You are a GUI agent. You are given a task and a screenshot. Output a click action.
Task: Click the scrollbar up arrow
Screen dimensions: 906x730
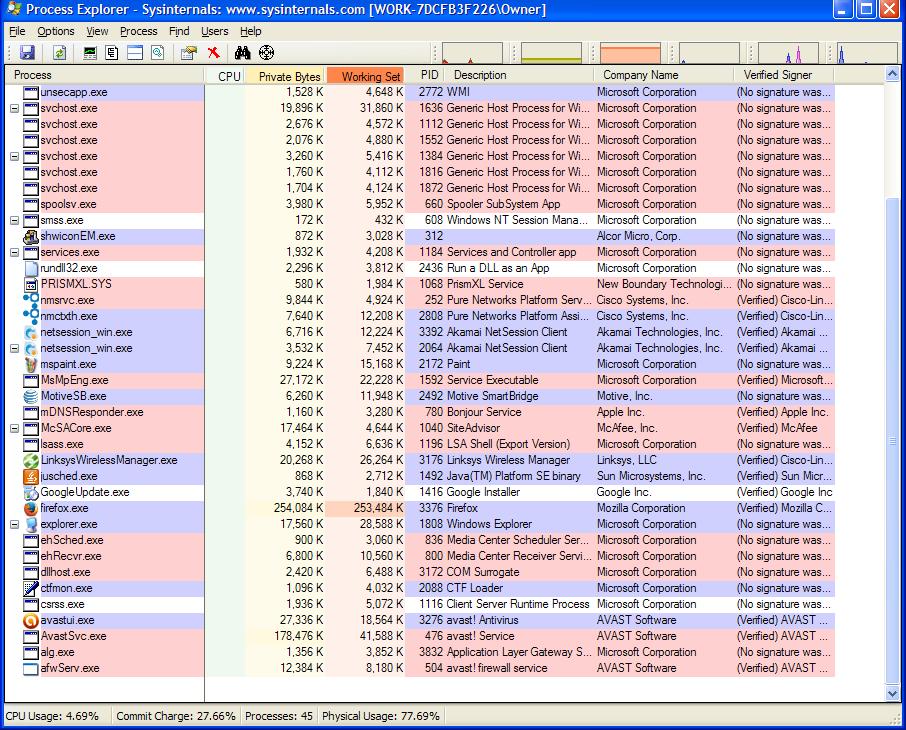(892, 74)
